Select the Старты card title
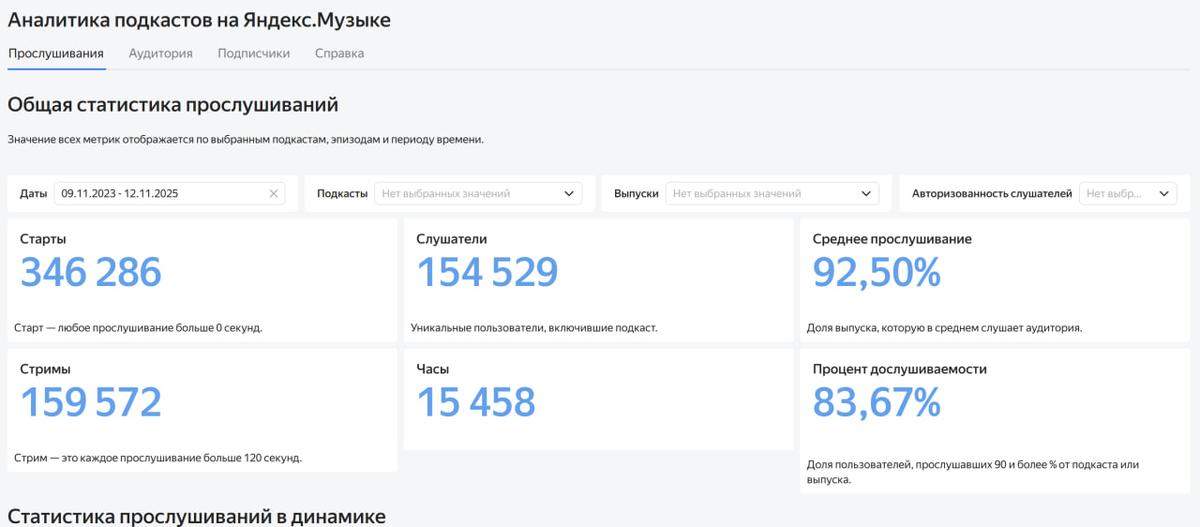 click(43, 239)
